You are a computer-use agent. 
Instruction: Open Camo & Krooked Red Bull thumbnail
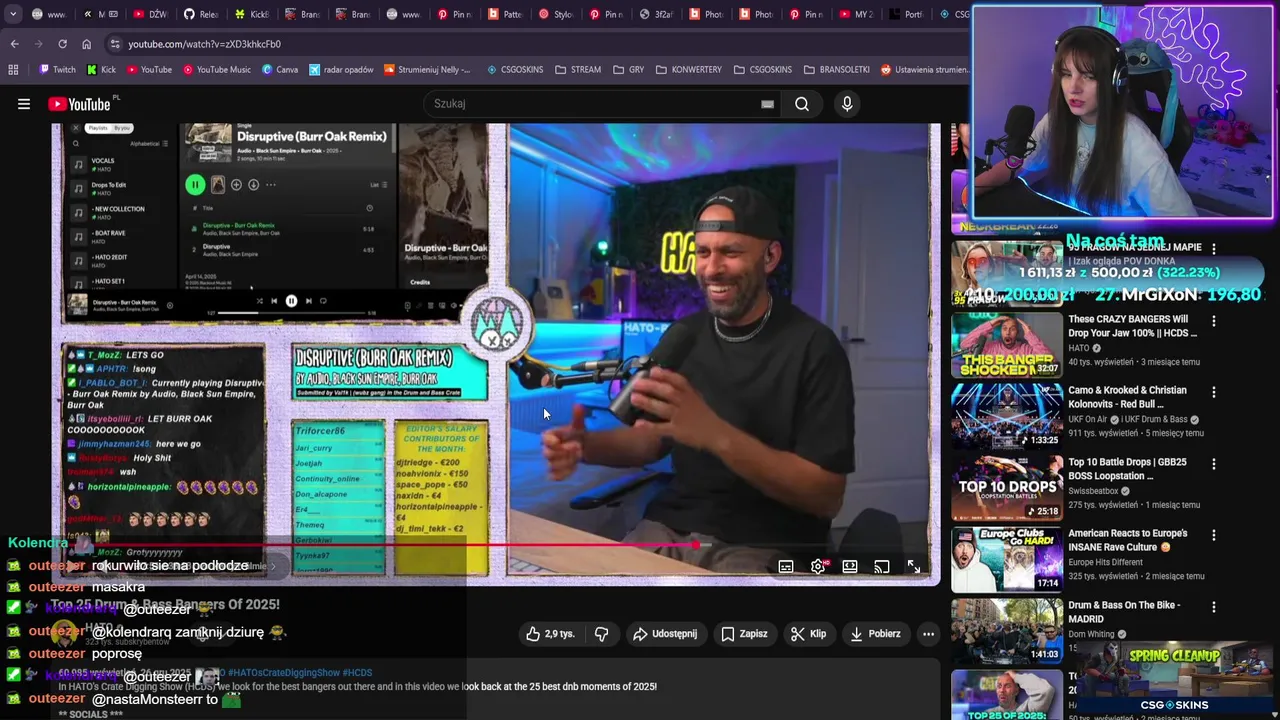(1007, 416)
